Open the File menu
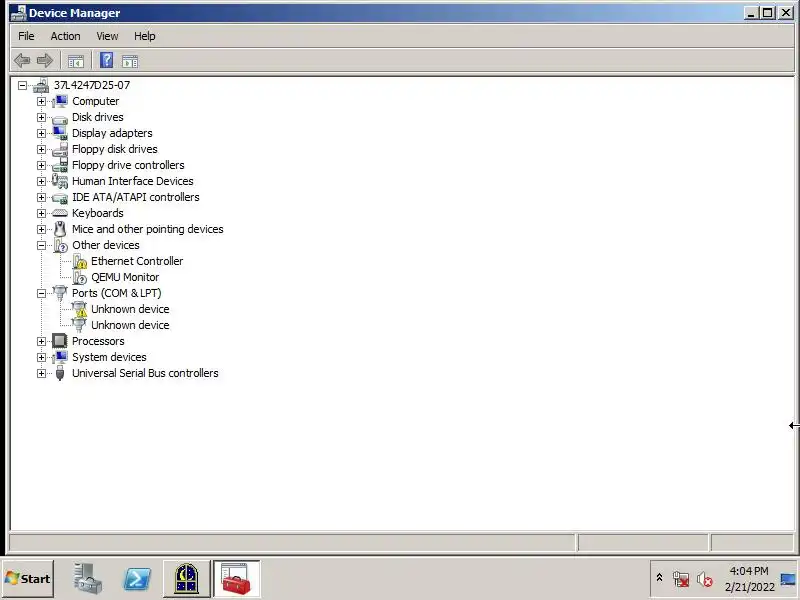The image size is (800, 600). (x=26, y=36)
